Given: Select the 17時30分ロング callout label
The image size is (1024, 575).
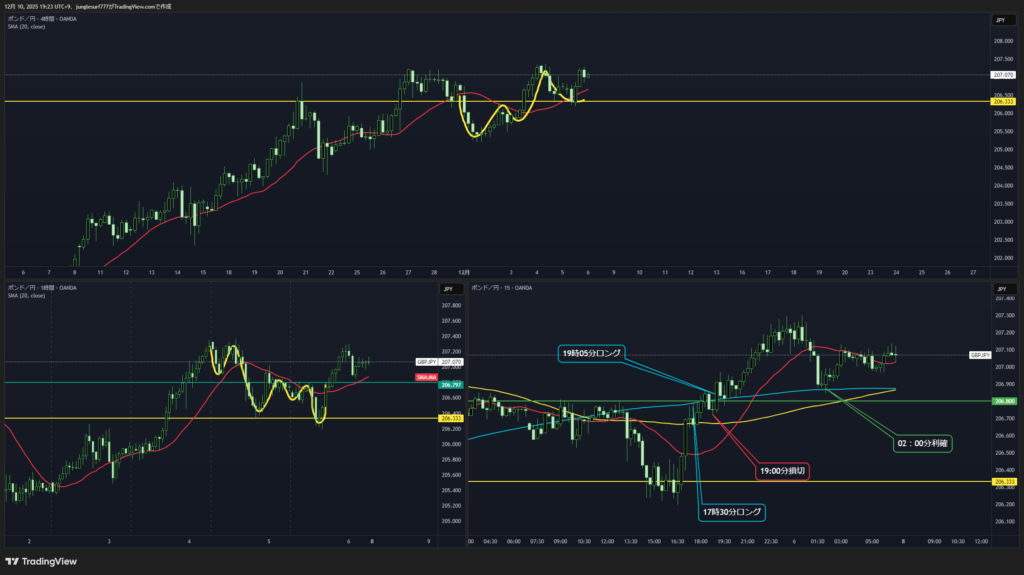Looking at the screenshot, I should click(x=732, y=512).
